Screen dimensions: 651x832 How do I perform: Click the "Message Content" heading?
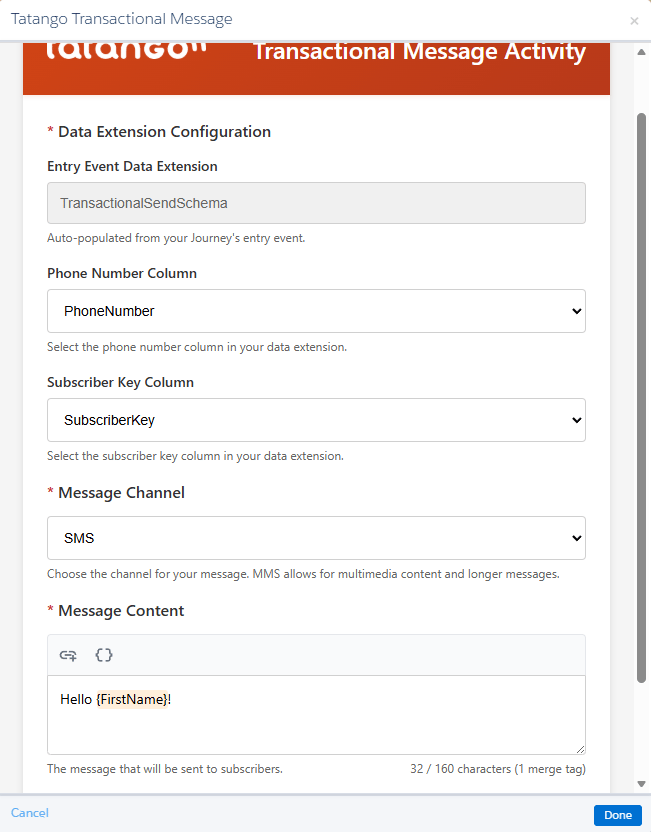[x=121, y=611]
